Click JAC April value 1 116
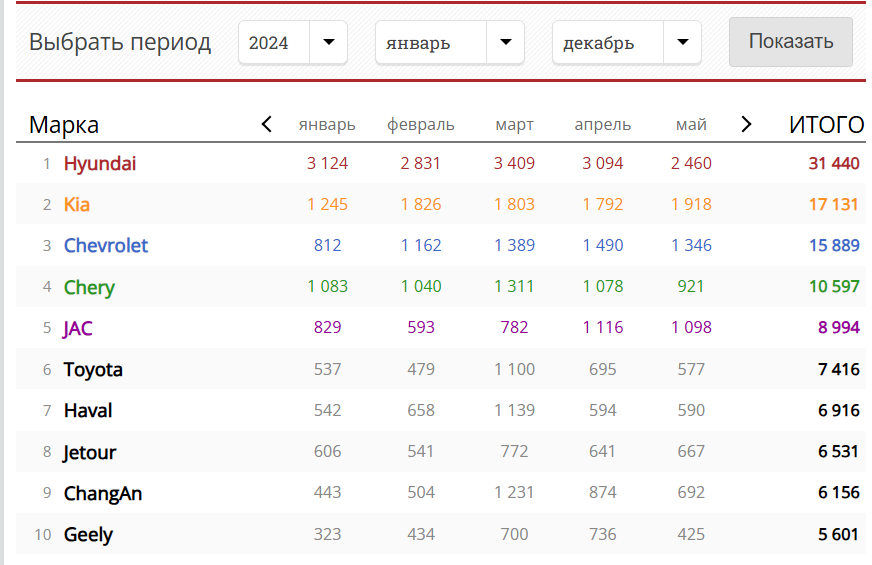Image resolution: width=872 pixels, height=565 pixels. click(x=603, y=328)
